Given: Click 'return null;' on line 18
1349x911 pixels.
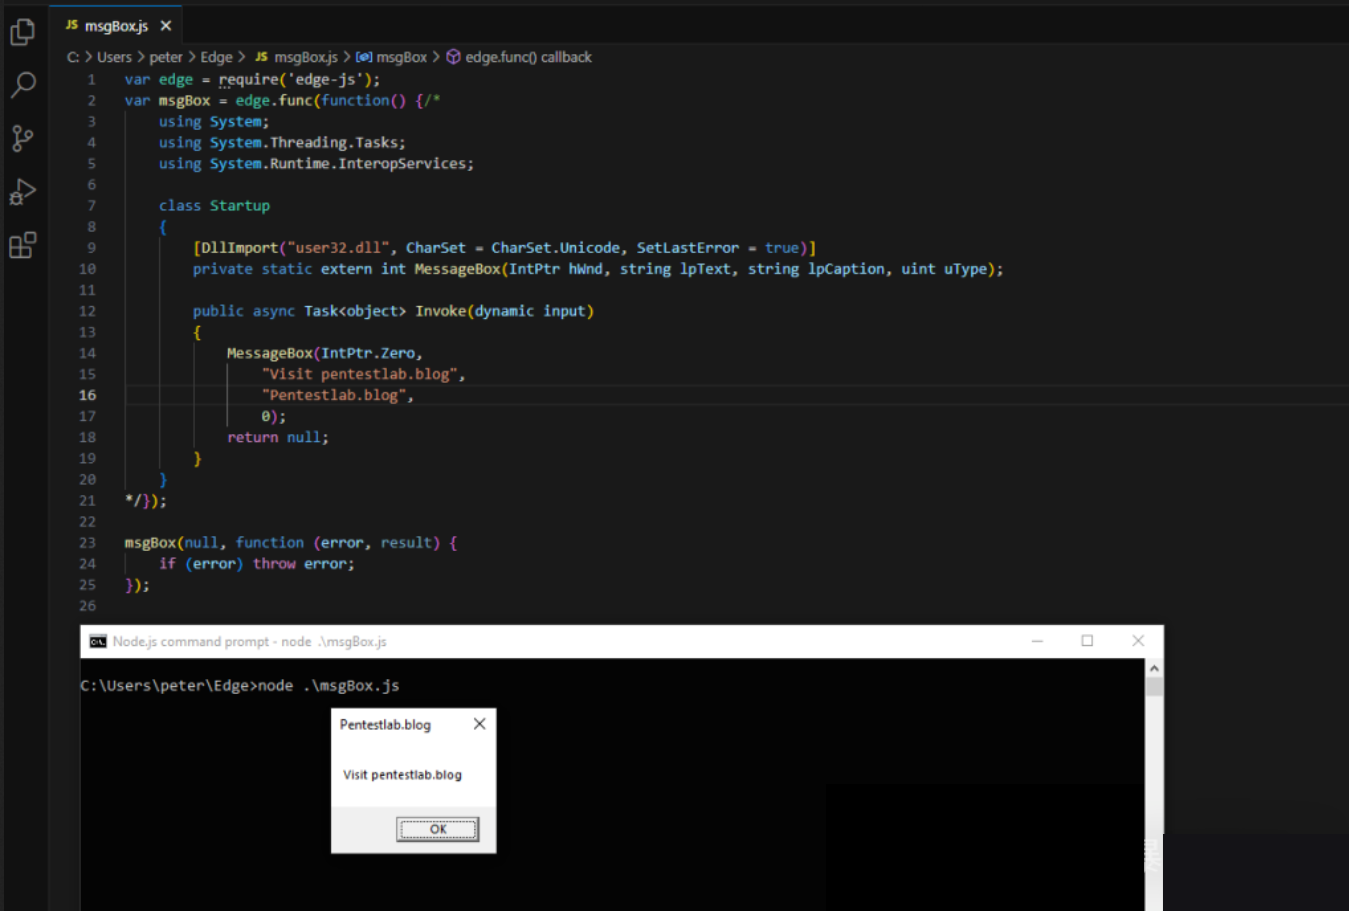Looking at the screenshot, I should [278, 437].
